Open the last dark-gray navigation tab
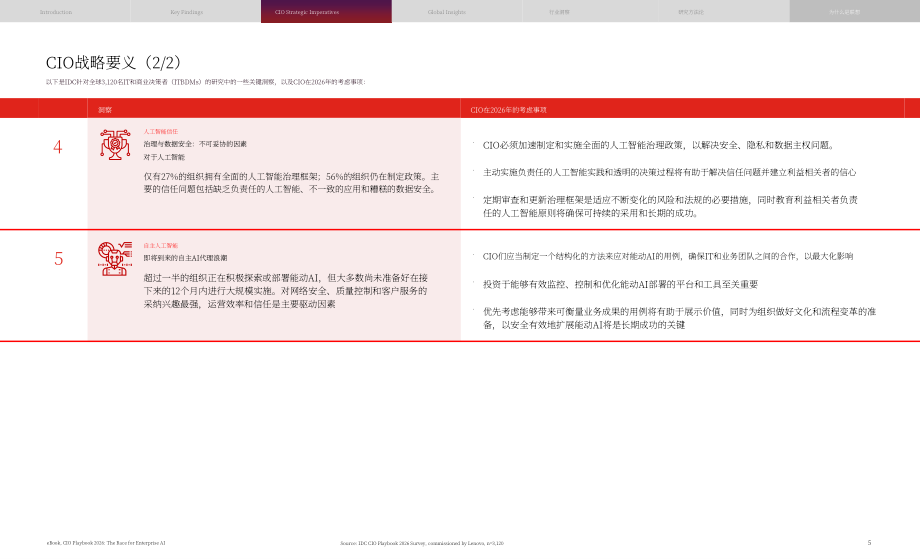920x559 pixels. click(x=855, y=11)
